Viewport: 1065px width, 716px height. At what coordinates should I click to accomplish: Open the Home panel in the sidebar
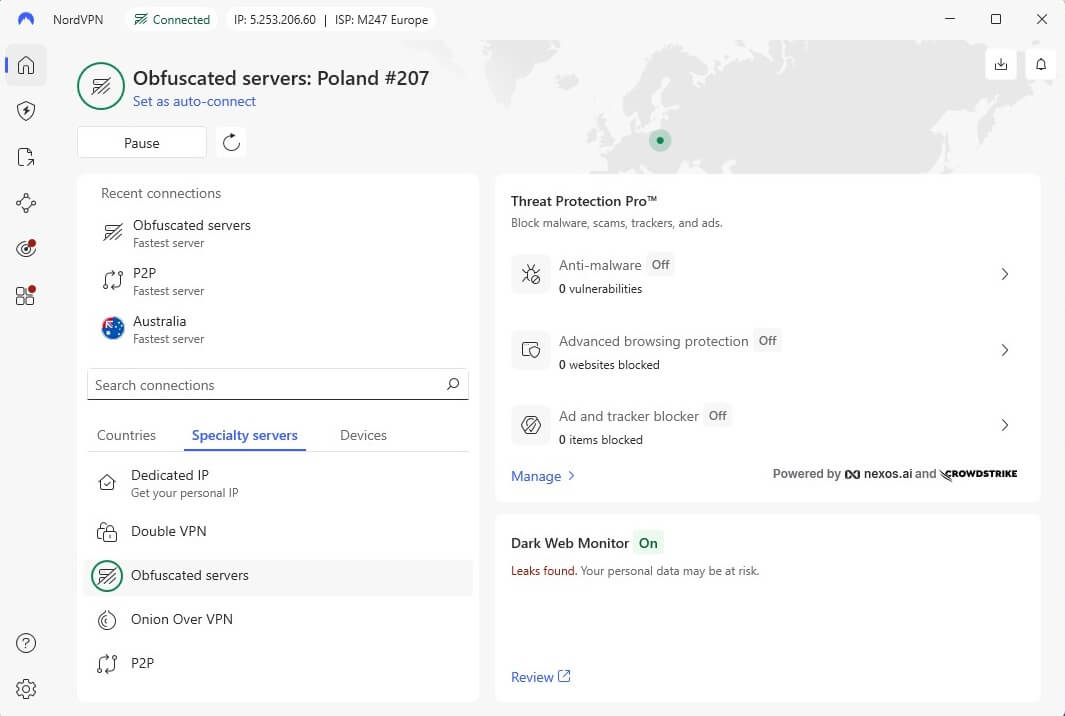click(26, 65)
